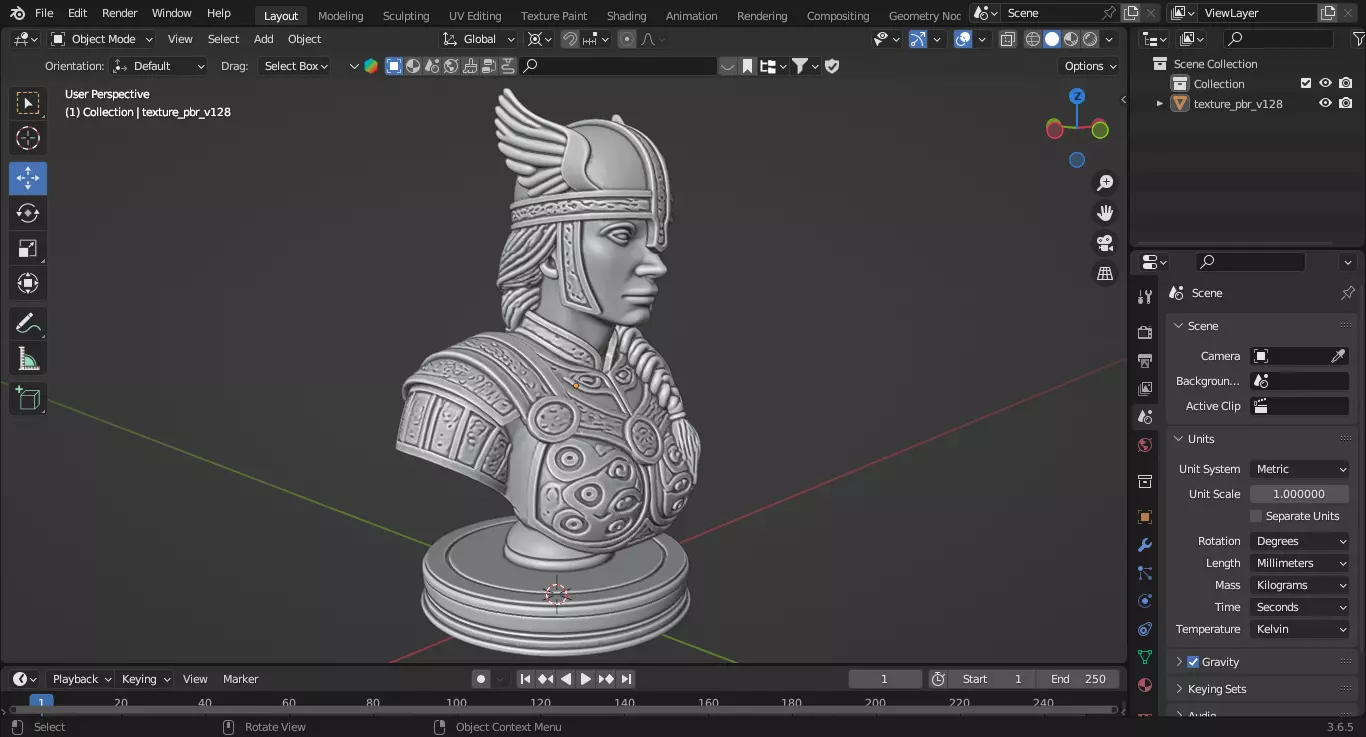Open the Output properties tab
The width and height of the screenshot is (1366, 737).
pyautogui.click(x=1145, y=360)
